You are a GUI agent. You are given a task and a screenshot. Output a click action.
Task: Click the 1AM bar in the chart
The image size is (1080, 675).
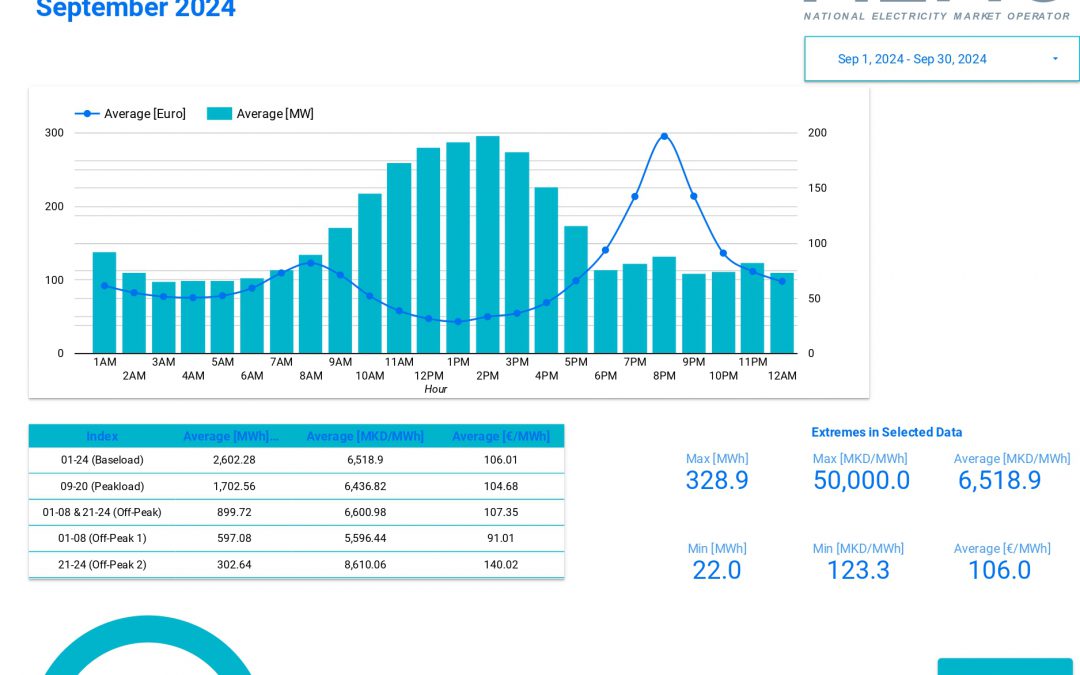[x=104, y=300]
